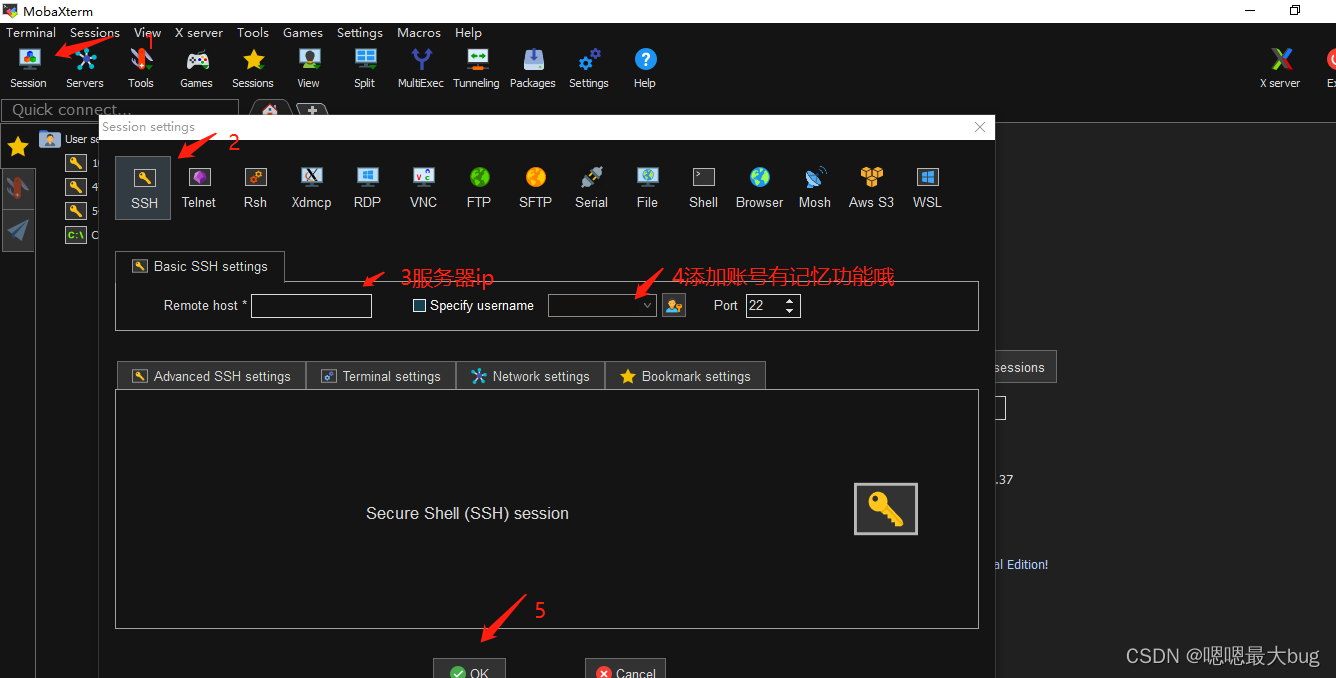Select the Telnet session type
Screen dimensions: 1336x678
click(x=199, y=188)
